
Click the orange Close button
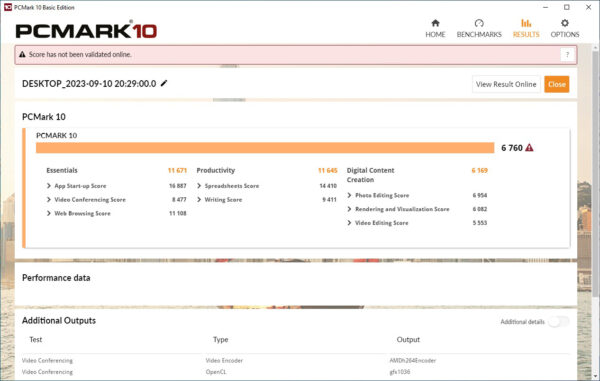tap(557, 84)
